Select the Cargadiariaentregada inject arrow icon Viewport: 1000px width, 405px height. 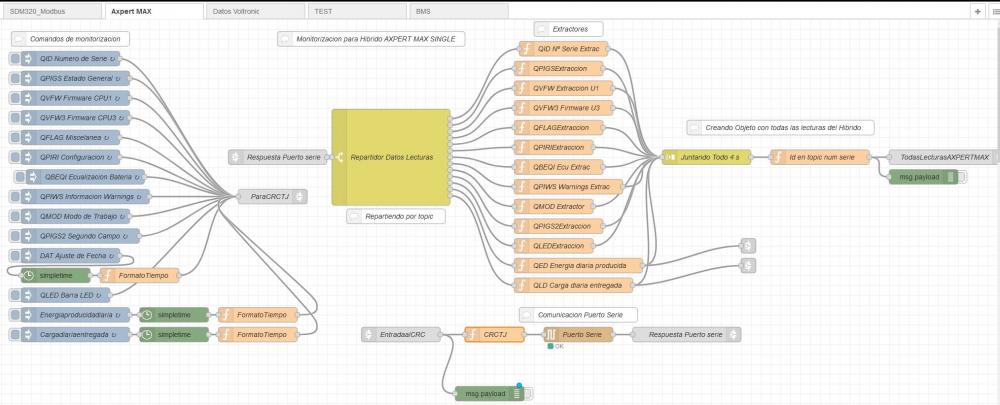[x=27, y=335]
